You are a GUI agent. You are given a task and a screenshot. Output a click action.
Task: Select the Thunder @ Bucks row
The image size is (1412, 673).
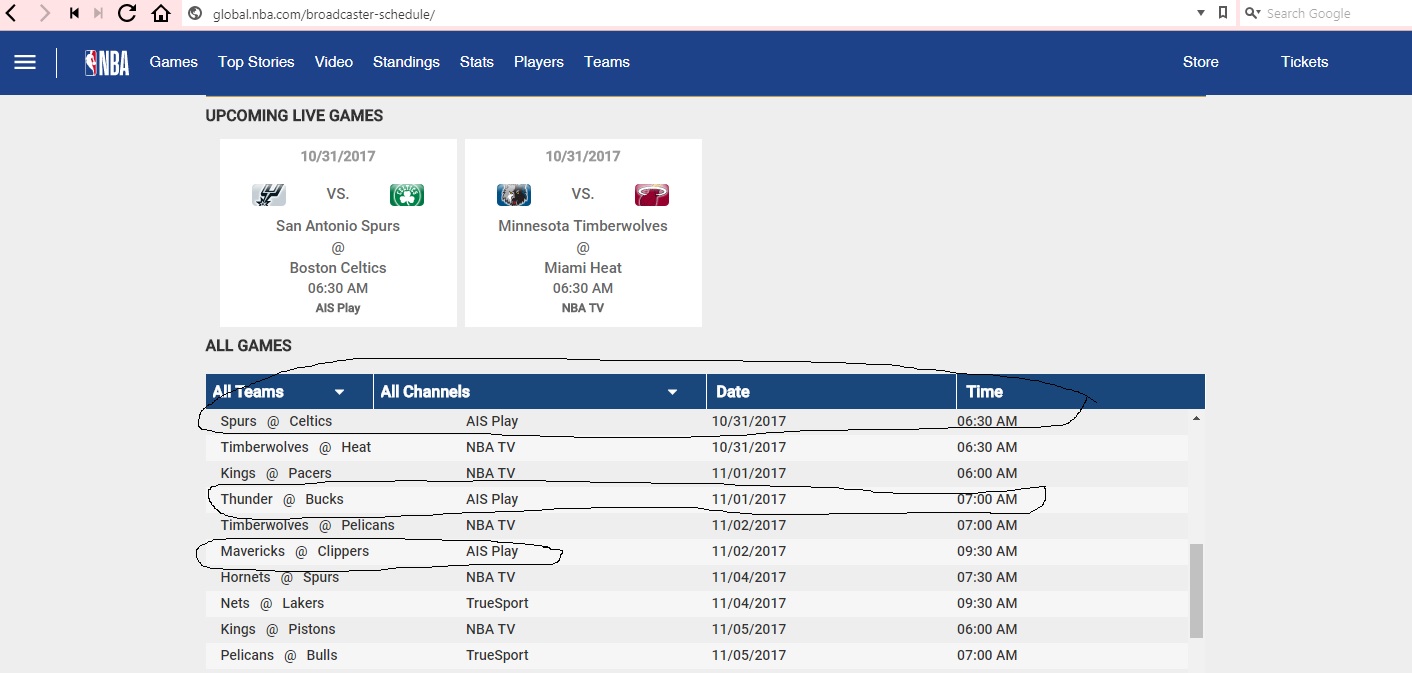point(697,499)
